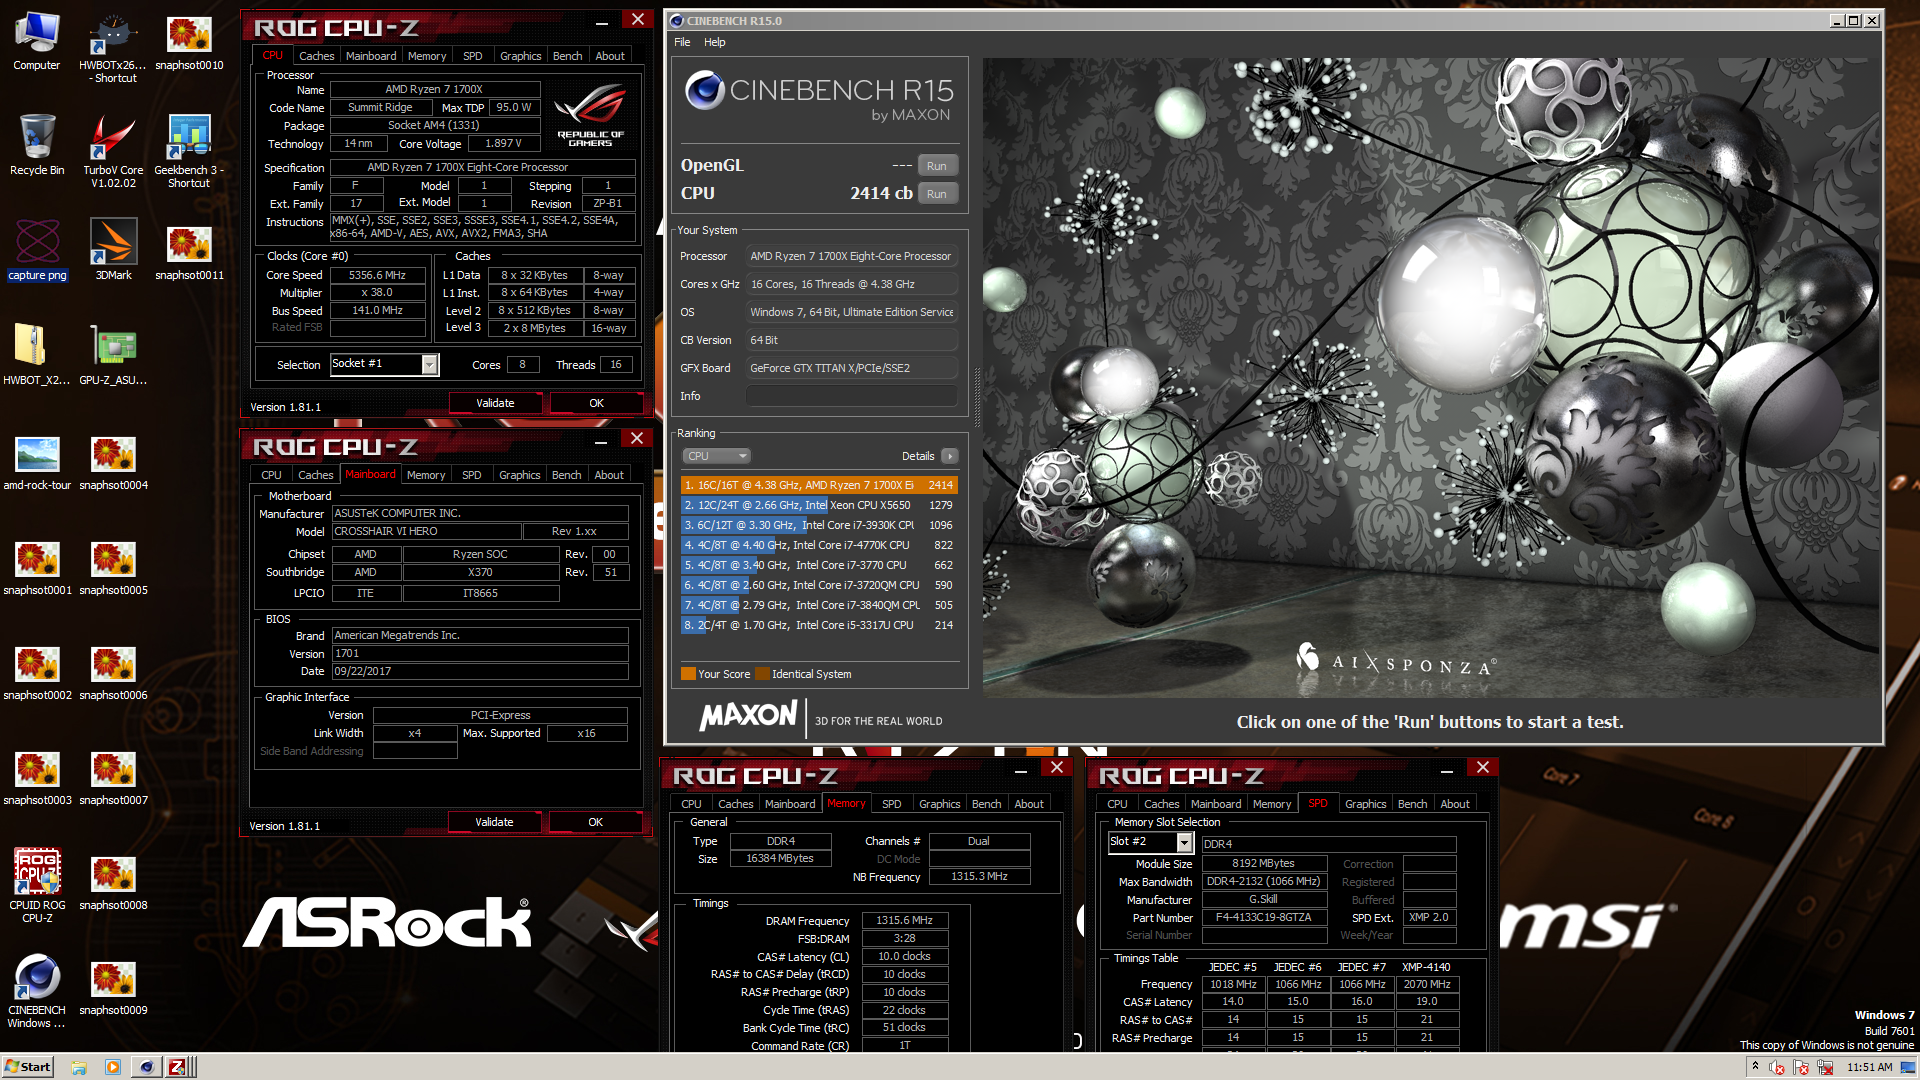
Task: Run the CPU benchmark in Cinebench
Action: [936, 194]
